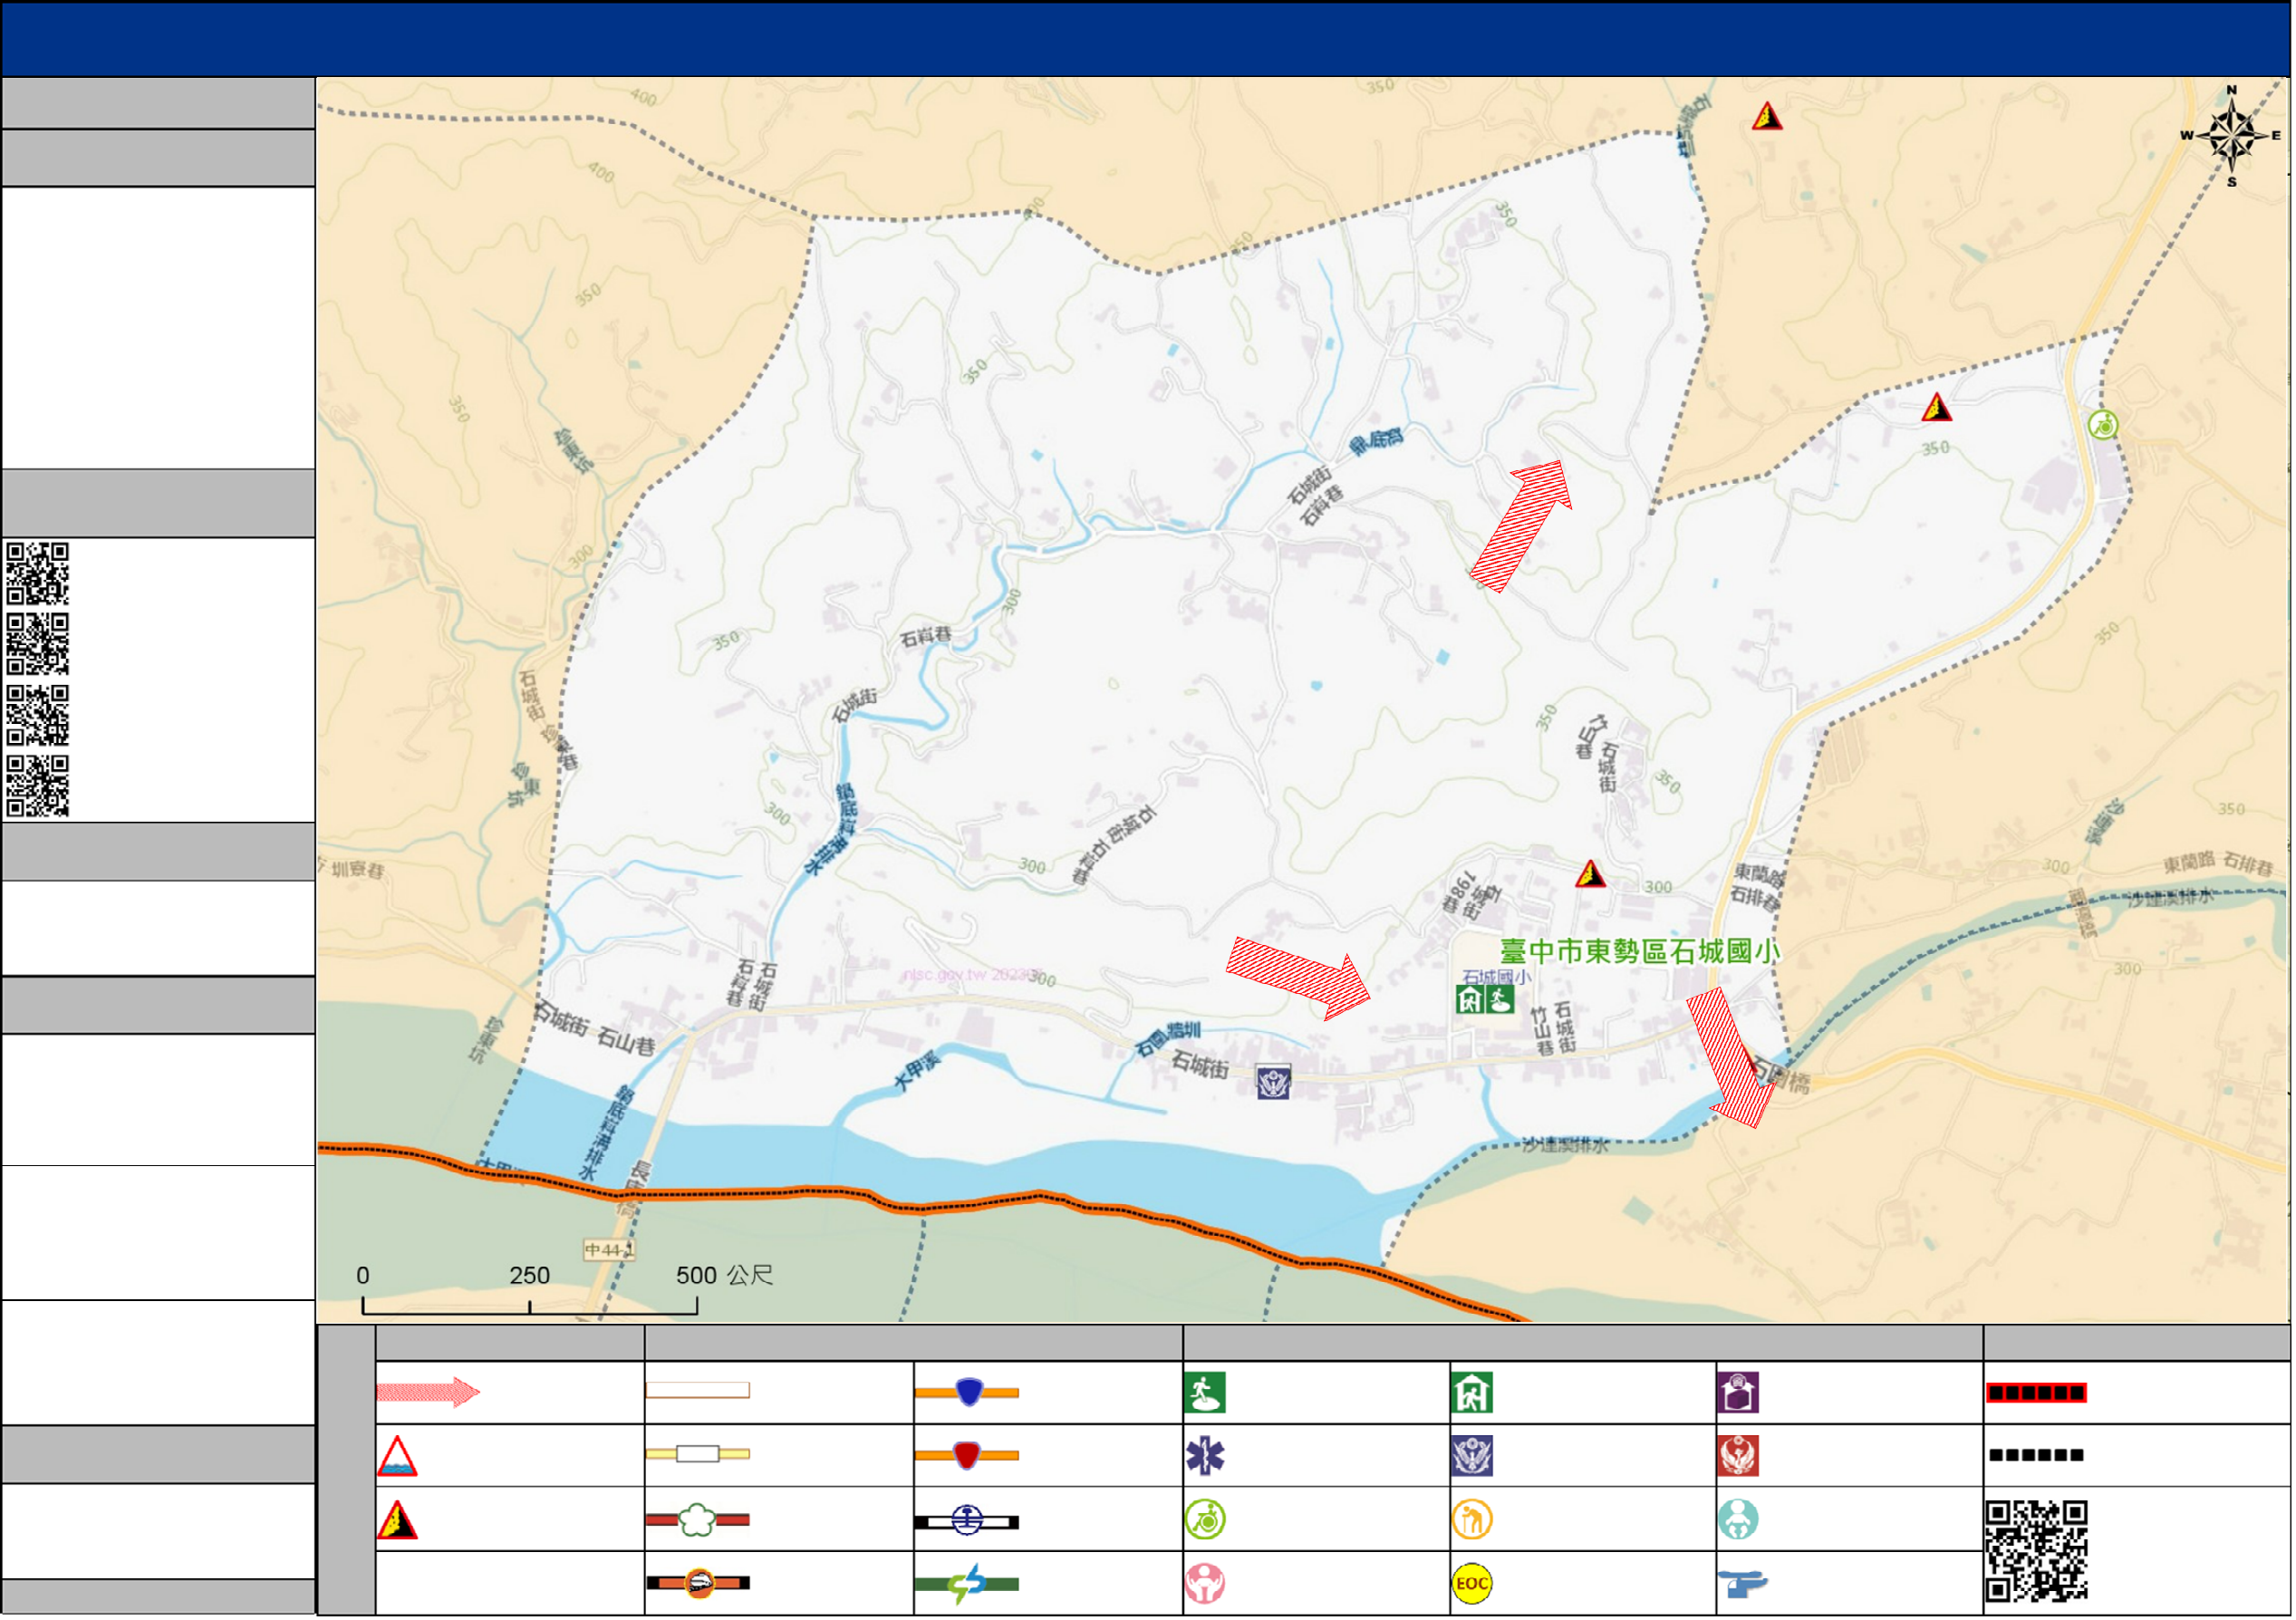Click the red shield highway legend symbol
This screenshot has width=2296, height=1620.
[968, 1456]
